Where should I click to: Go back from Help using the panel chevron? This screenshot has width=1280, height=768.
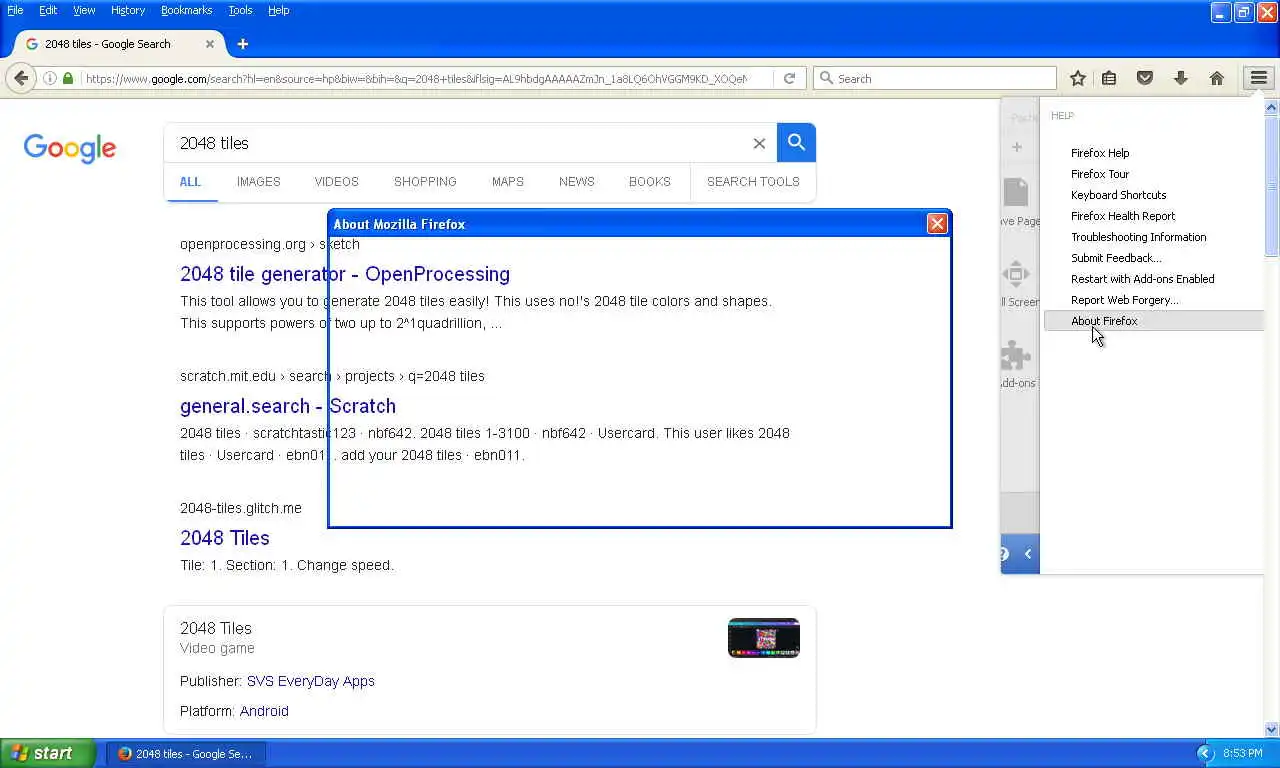point(1027,554)
